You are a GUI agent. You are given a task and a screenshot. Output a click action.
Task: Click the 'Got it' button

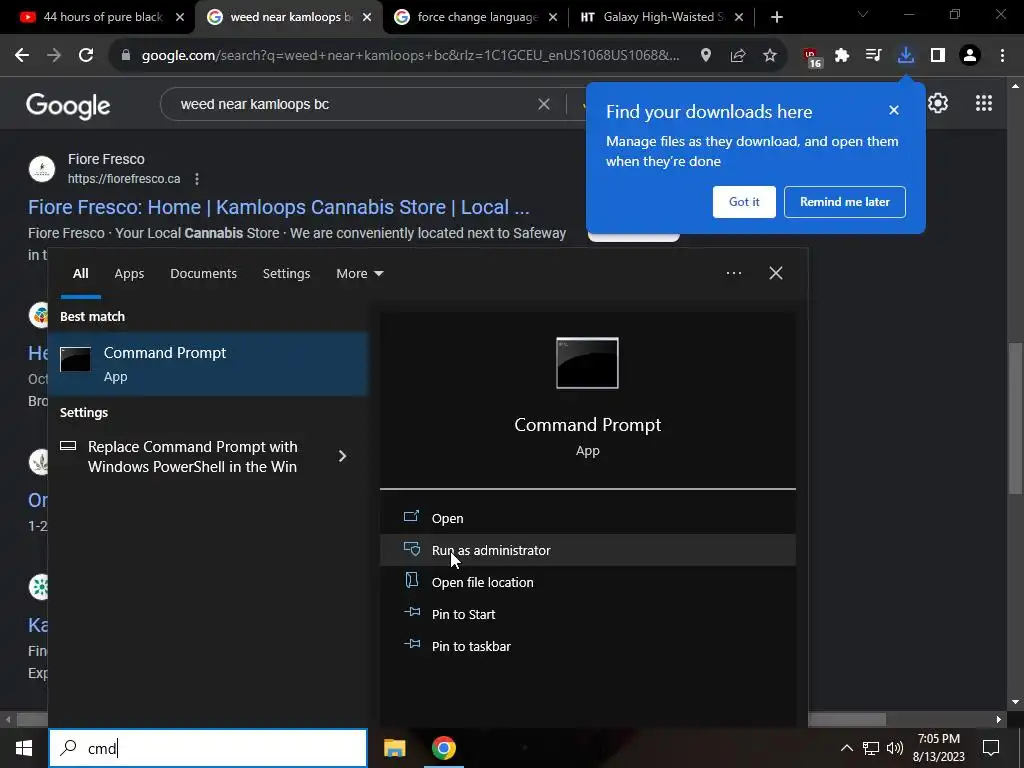(744, 202)
